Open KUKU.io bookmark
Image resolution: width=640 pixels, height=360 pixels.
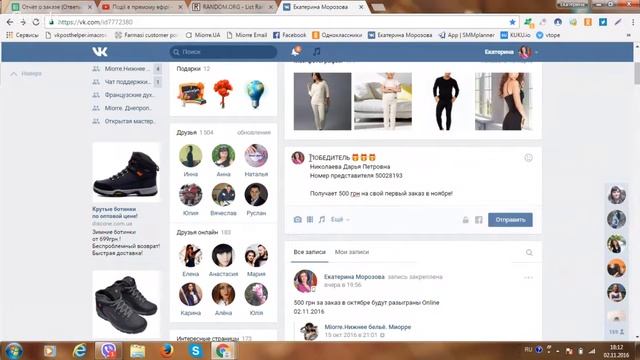click(x=515, y=35)
